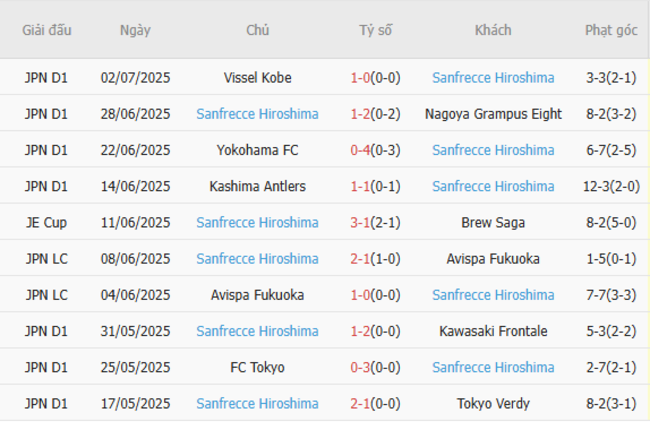The width and height of the screenshot is (650, 430).
Task: Select FC Tokyo home team name
Action: (257, 367)
